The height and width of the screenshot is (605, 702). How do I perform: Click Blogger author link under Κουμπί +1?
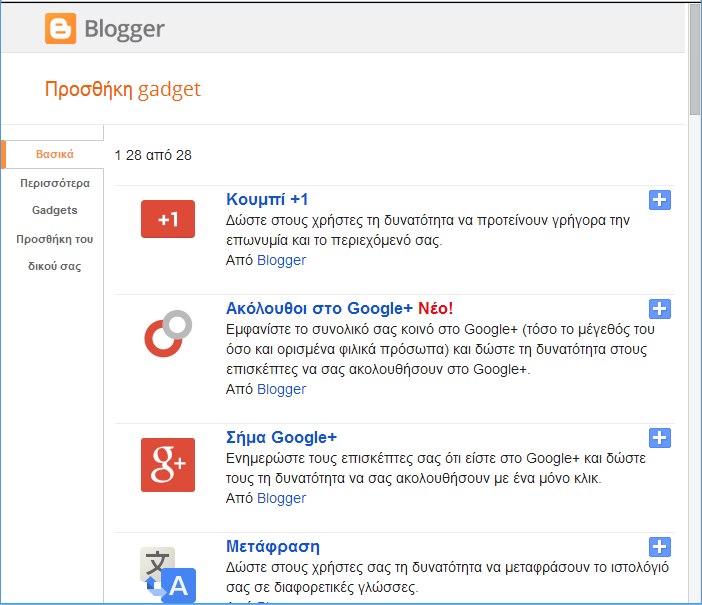[281, 260]
